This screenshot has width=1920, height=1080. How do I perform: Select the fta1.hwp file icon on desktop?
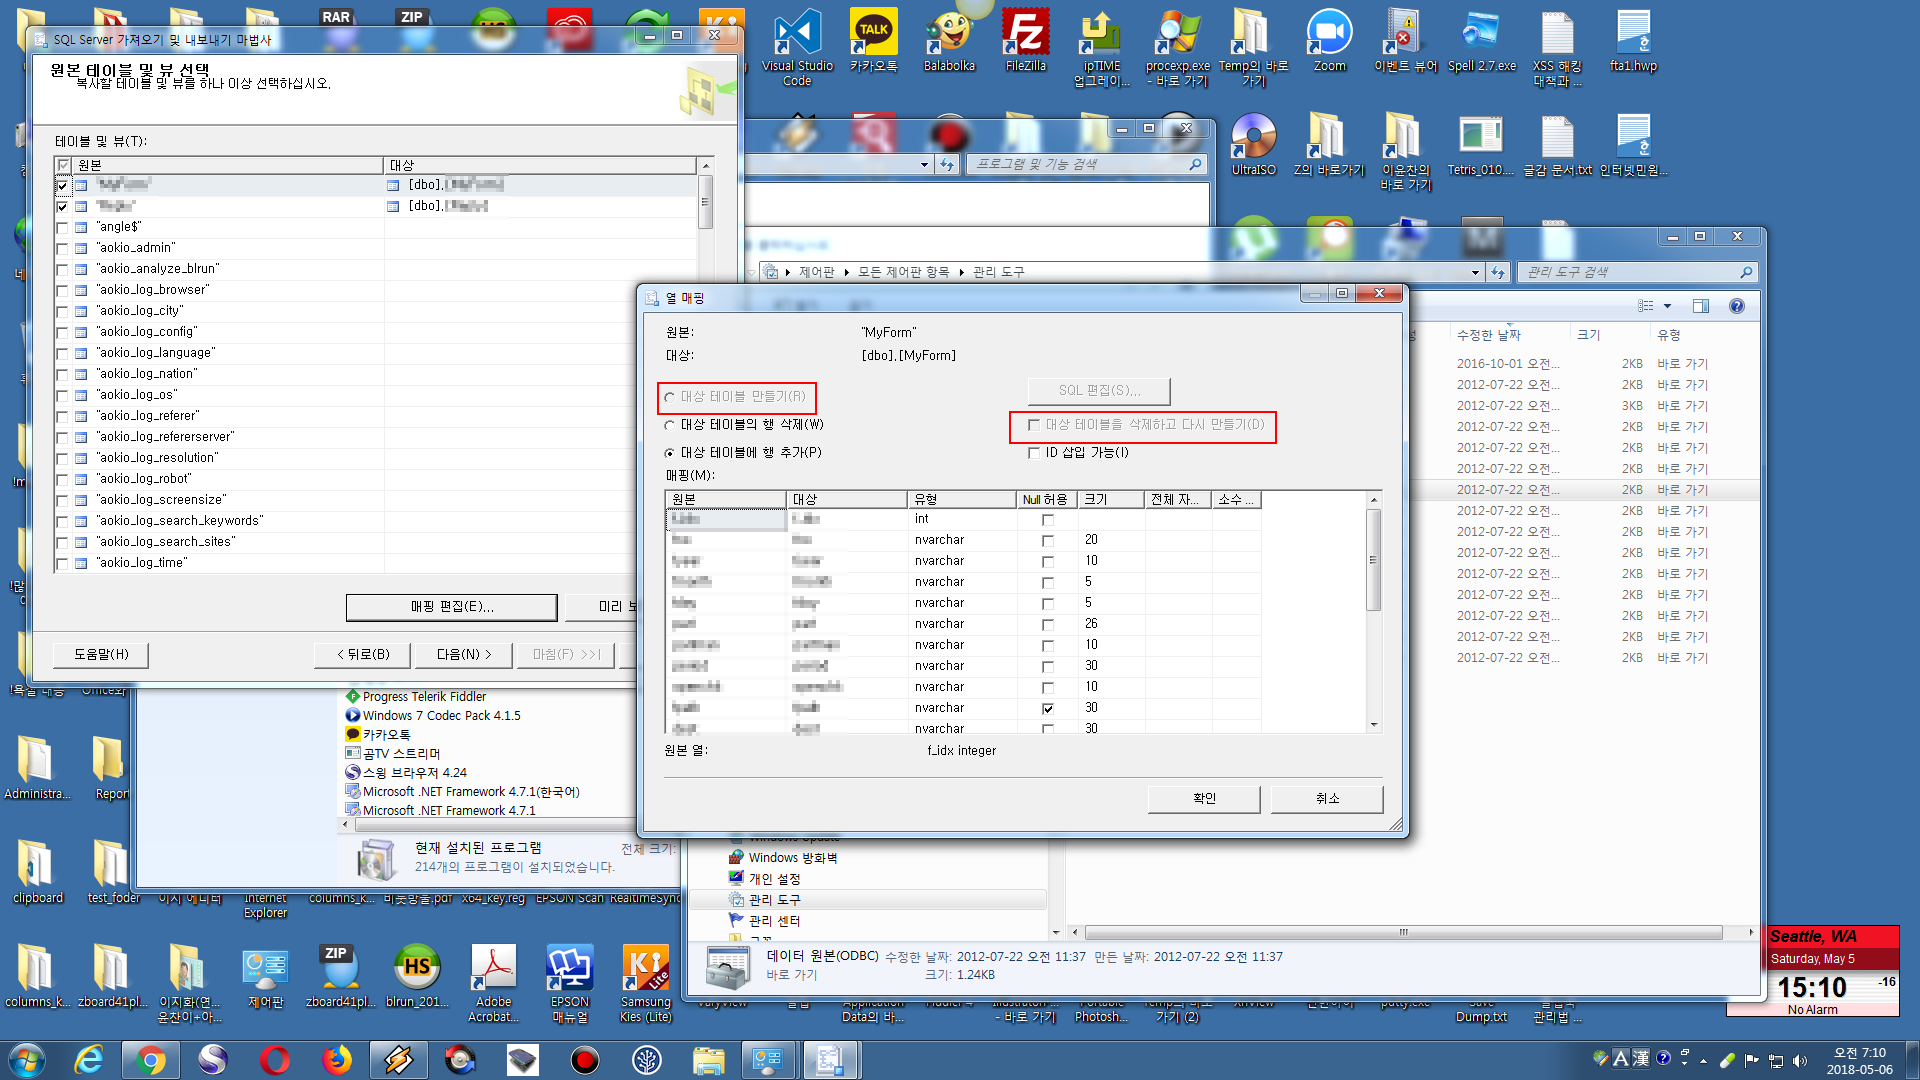pos(1633,41)
